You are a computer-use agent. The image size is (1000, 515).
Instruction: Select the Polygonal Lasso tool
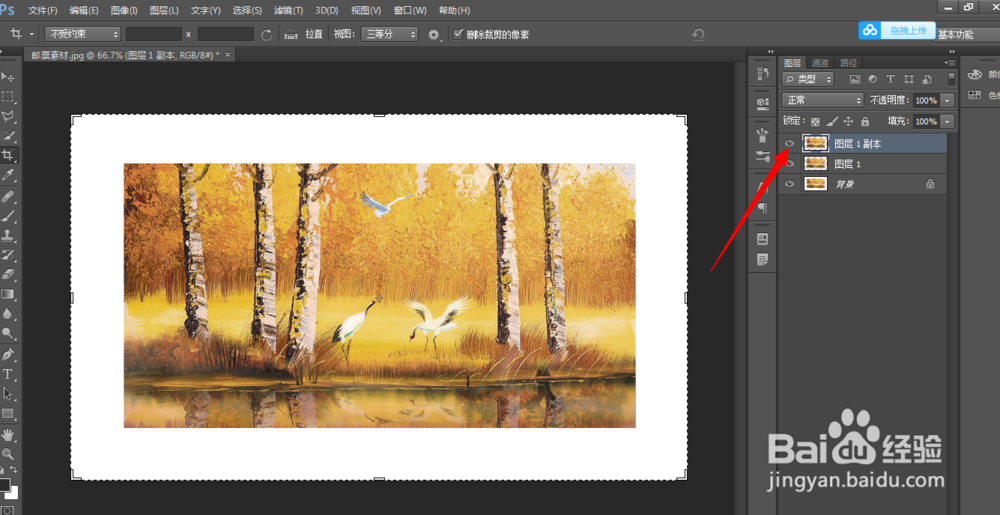[8, 117]
